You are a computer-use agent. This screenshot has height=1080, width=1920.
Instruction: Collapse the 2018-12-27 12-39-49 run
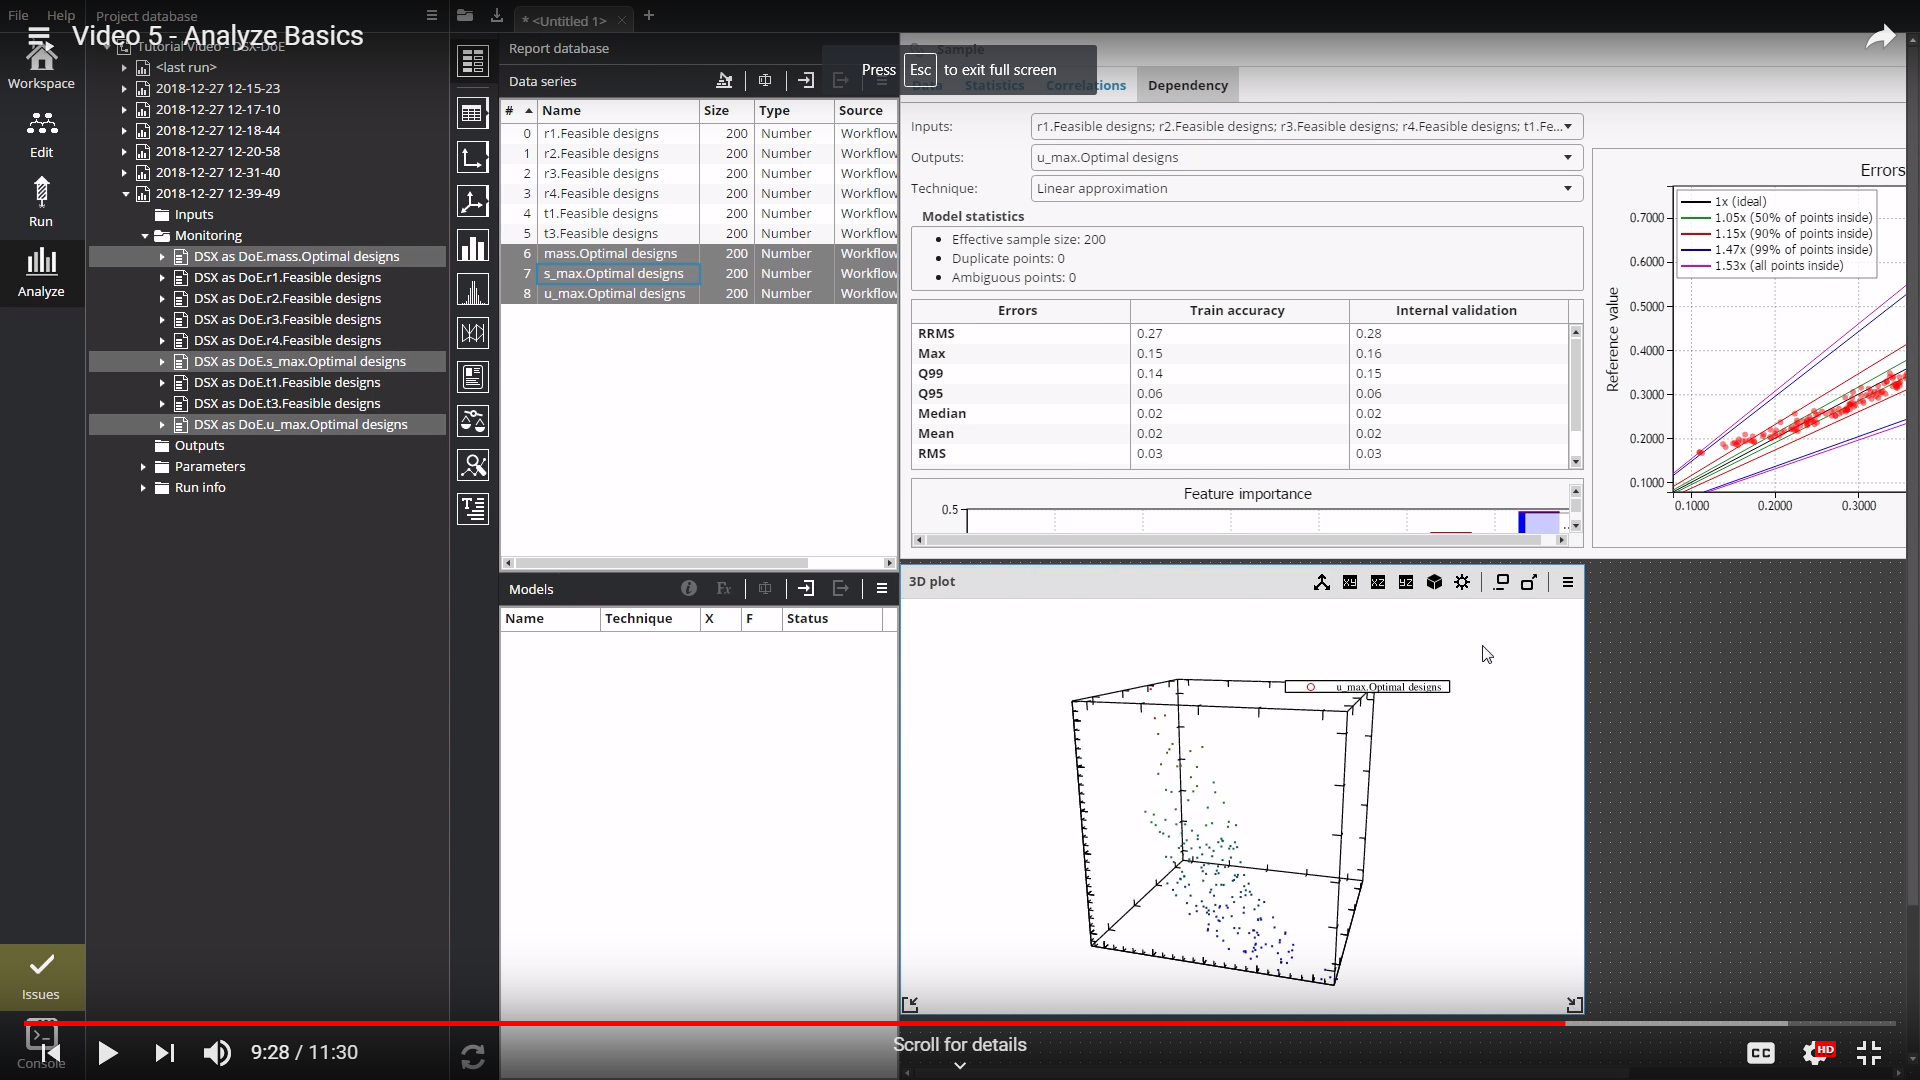125,193
